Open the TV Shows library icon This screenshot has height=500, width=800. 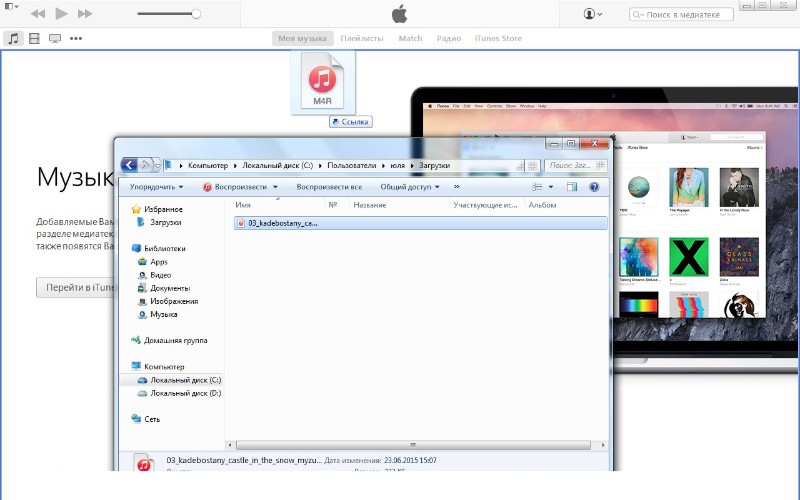pyautogui.click(x=54, y=38)
